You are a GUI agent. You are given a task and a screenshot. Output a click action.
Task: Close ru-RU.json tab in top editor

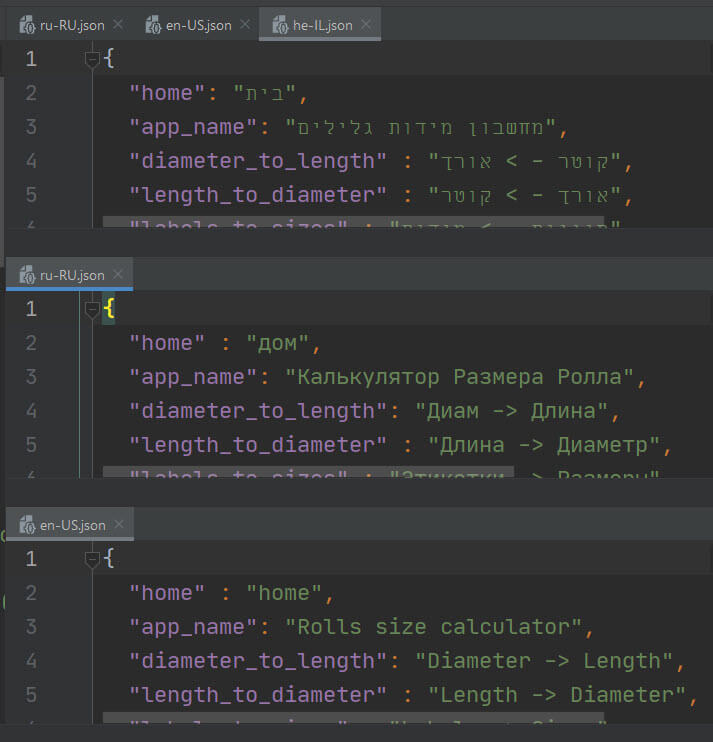(x=118, y=24)
